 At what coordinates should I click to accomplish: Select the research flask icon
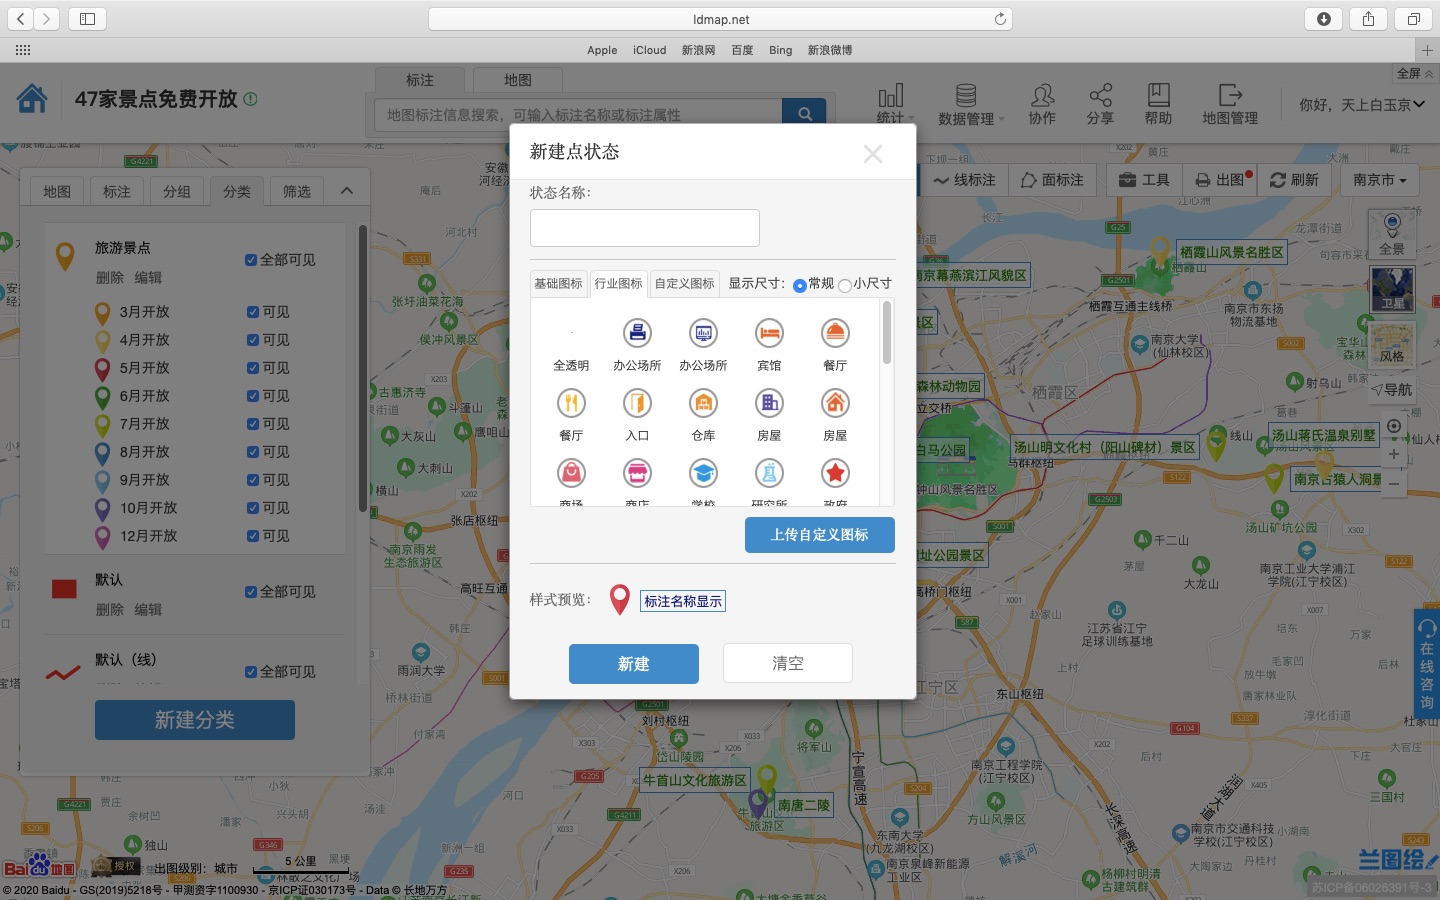pyautogui.click(x=769, y=473)
